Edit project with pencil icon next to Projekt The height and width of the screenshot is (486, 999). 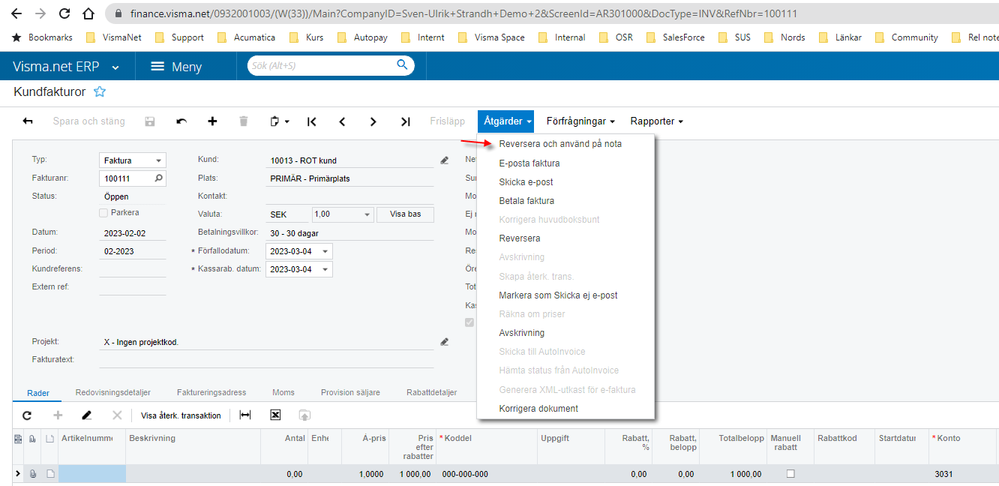click(445, 342)
